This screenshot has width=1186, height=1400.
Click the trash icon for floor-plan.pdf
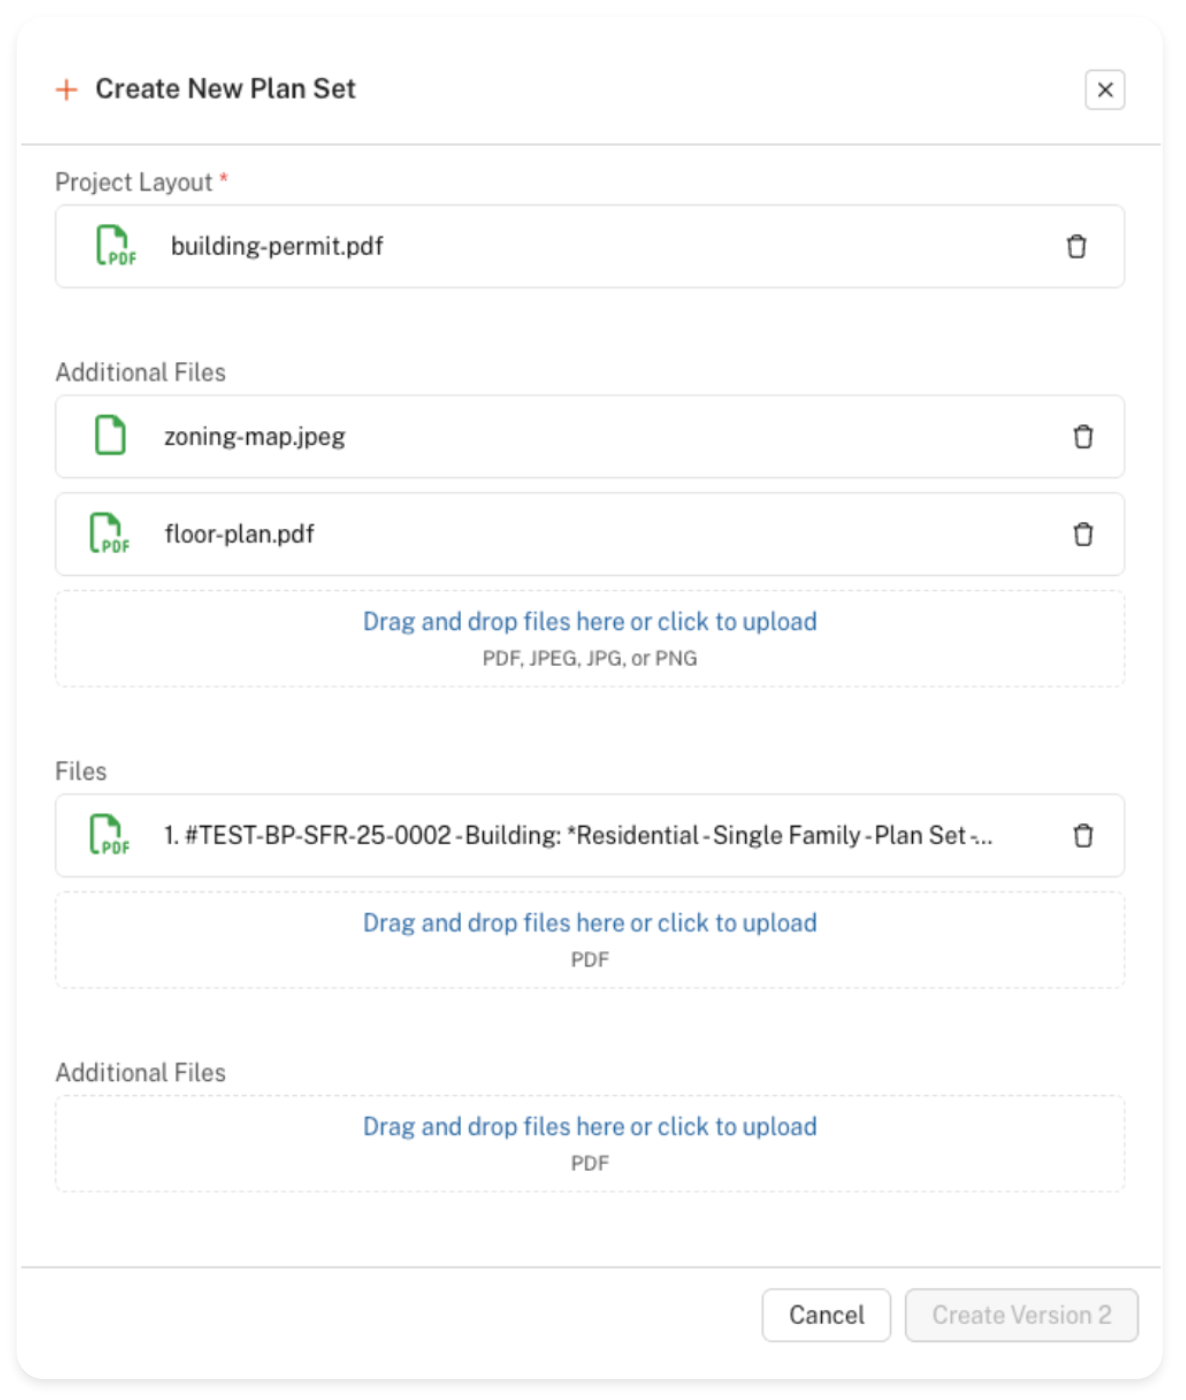click(x=1082, y=534)
